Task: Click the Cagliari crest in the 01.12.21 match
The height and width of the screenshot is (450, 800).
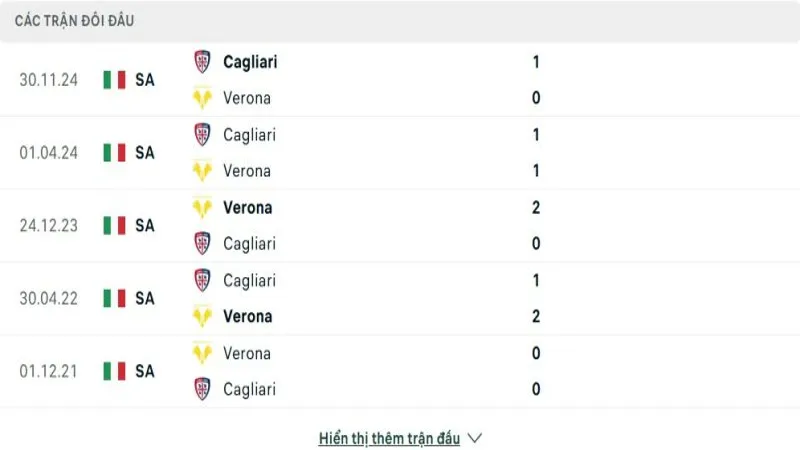Action: 202,389
